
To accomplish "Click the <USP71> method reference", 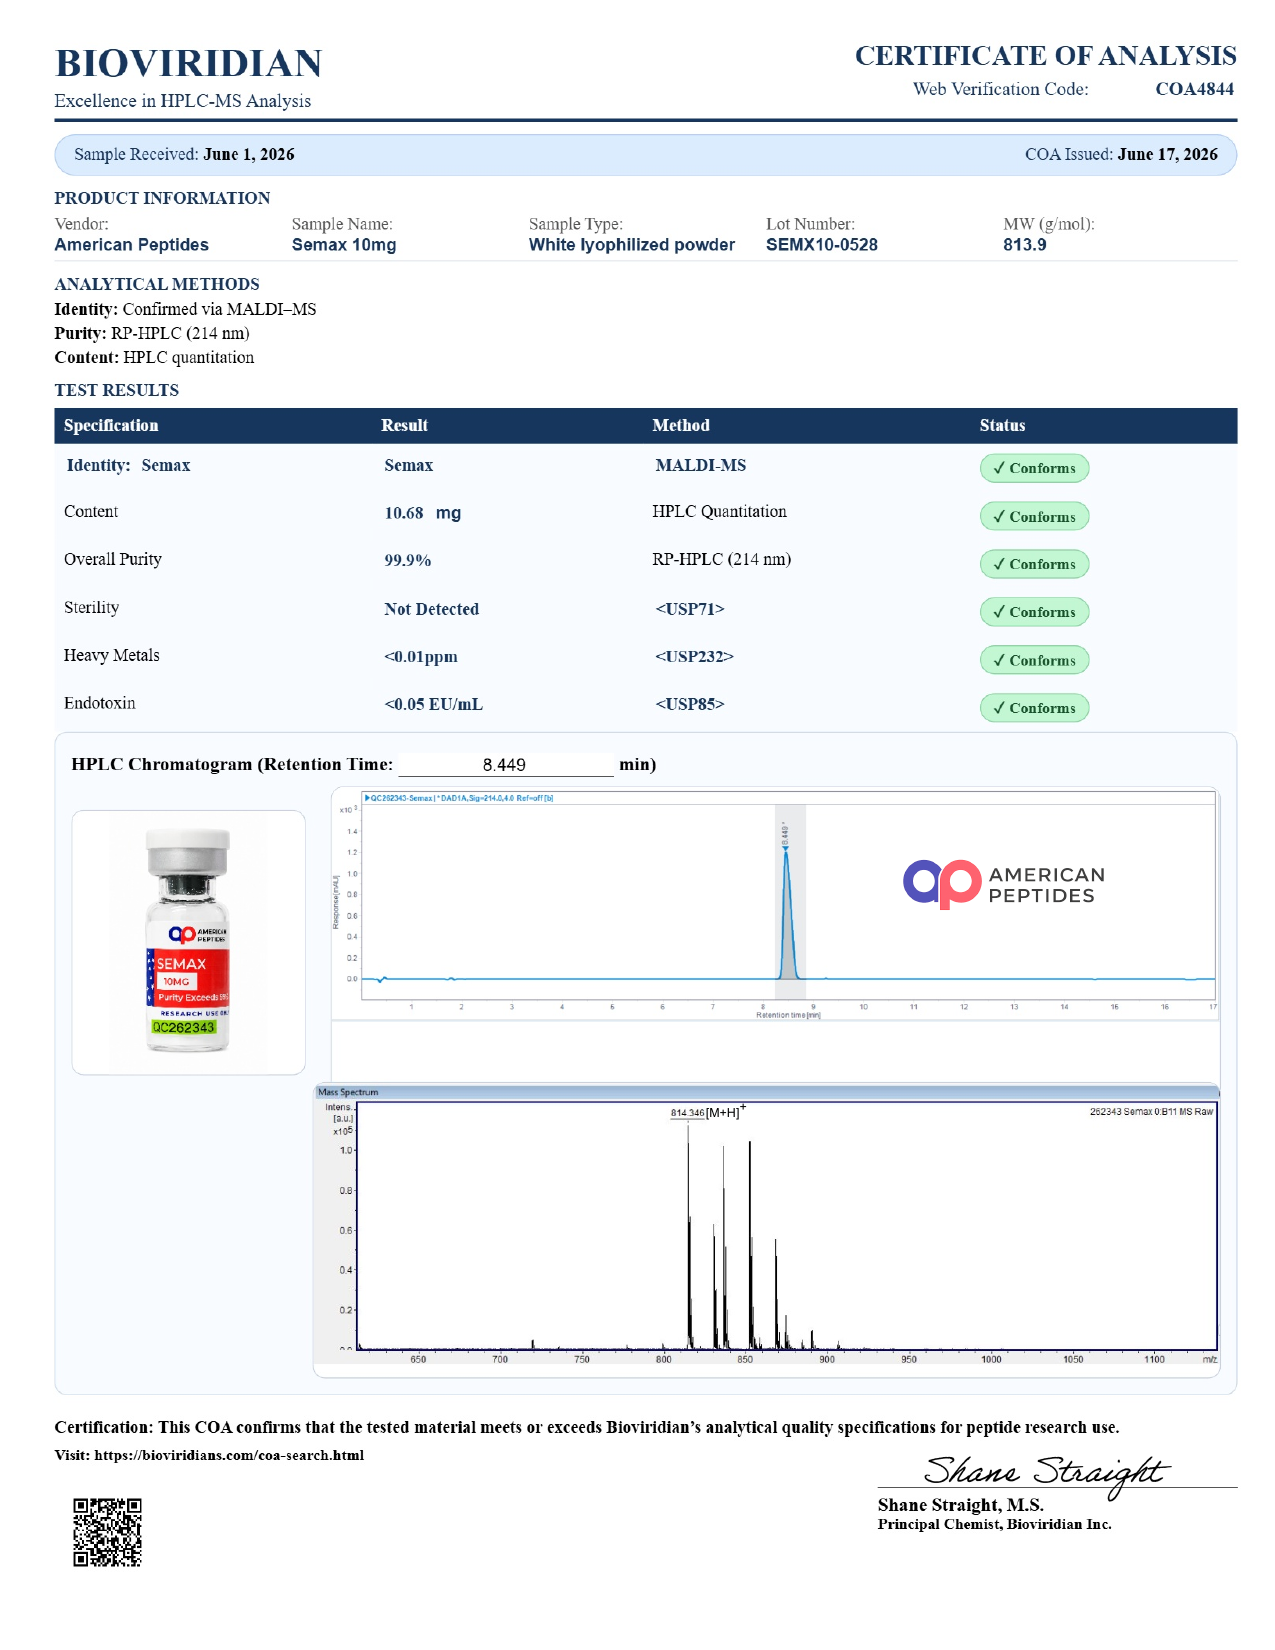I will (x=690, y=609).
